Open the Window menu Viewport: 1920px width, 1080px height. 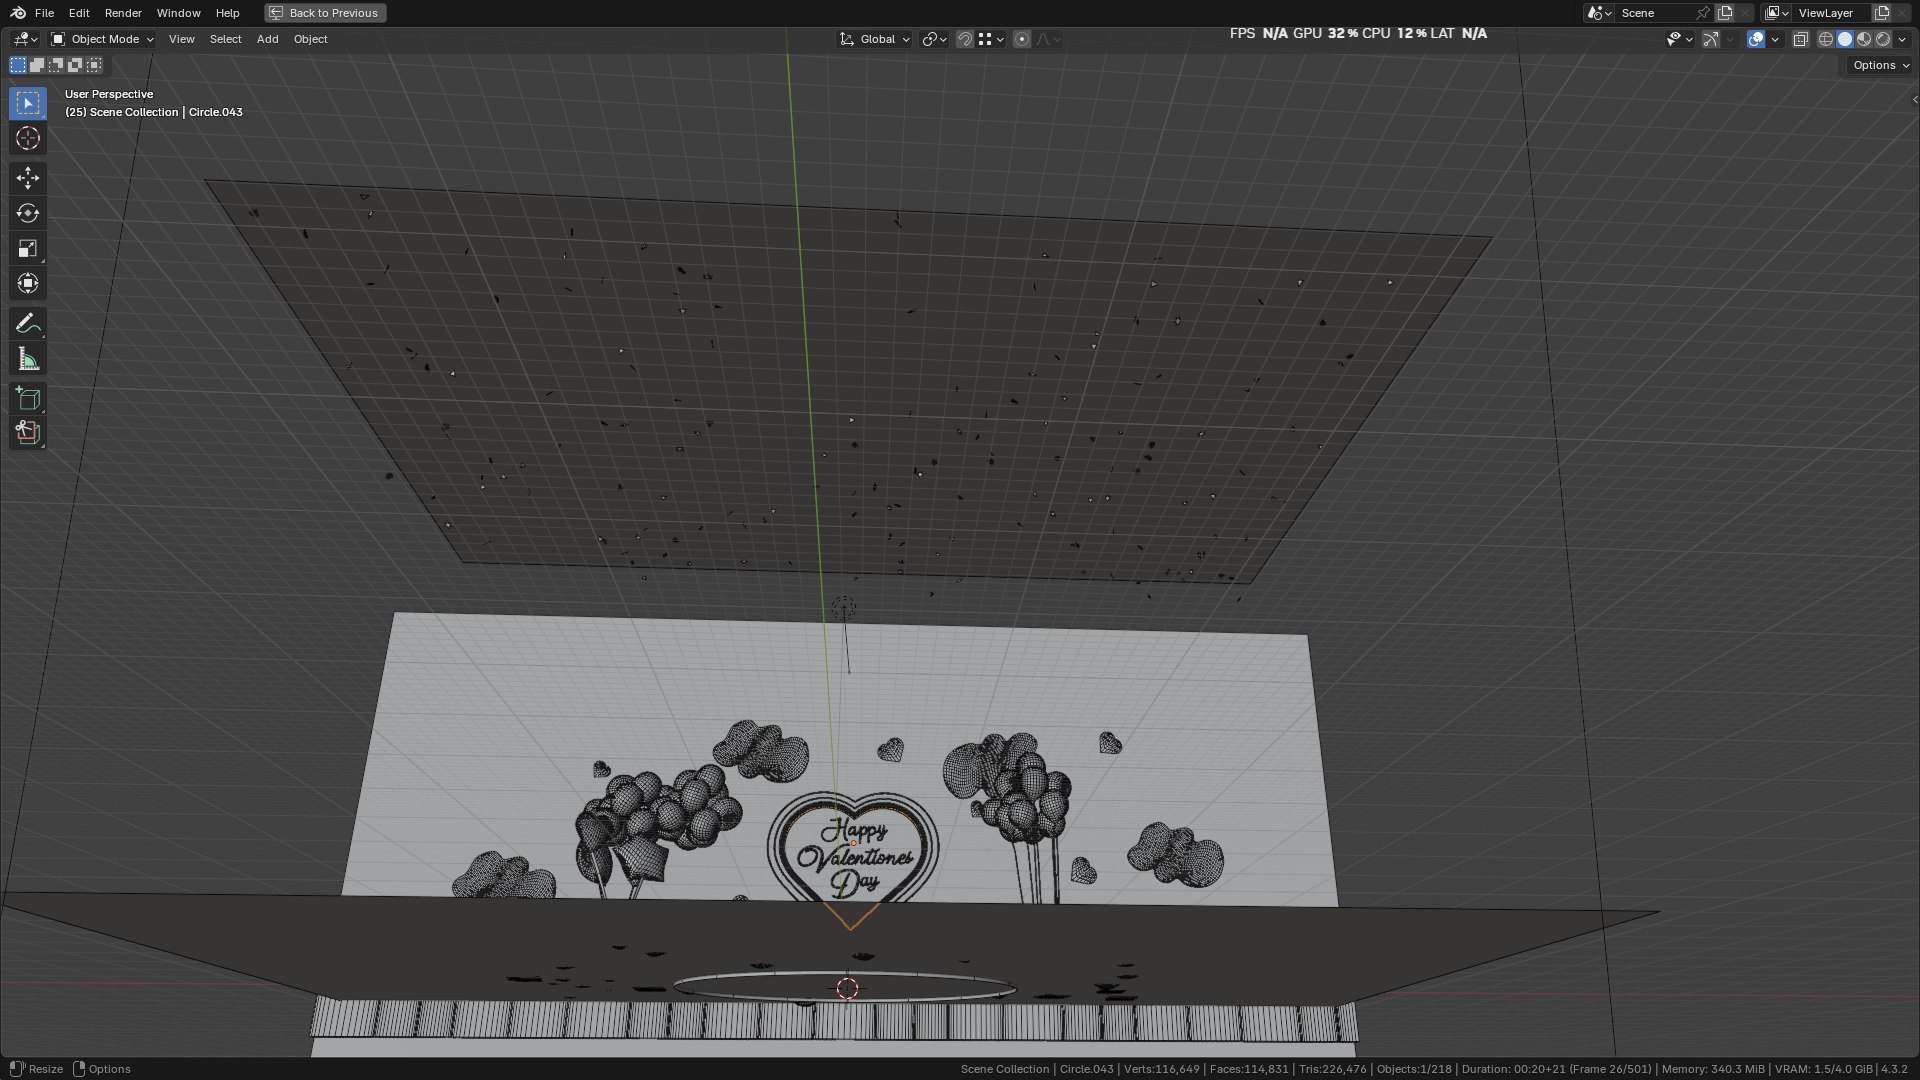(x=178, y=13)
